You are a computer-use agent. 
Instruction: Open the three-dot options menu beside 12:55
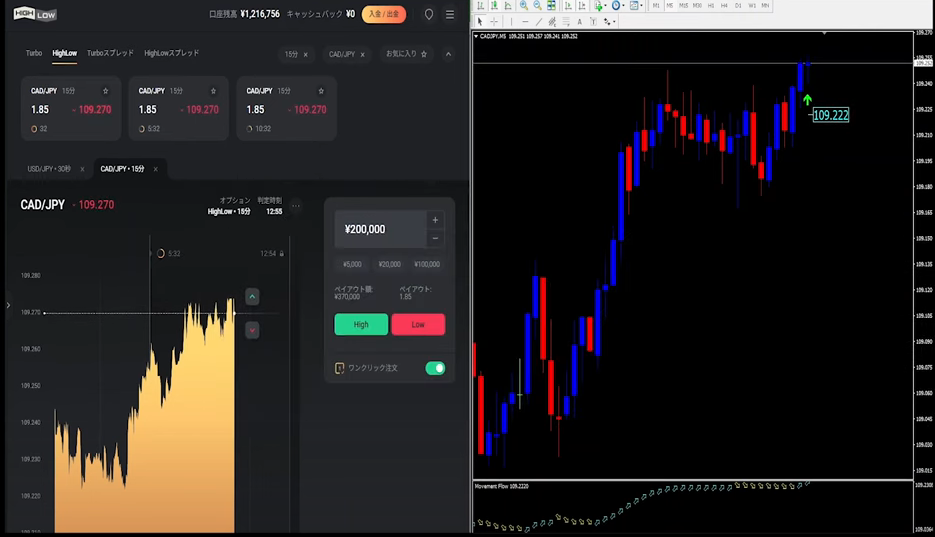pyautogui.click(x=296, y=206)
